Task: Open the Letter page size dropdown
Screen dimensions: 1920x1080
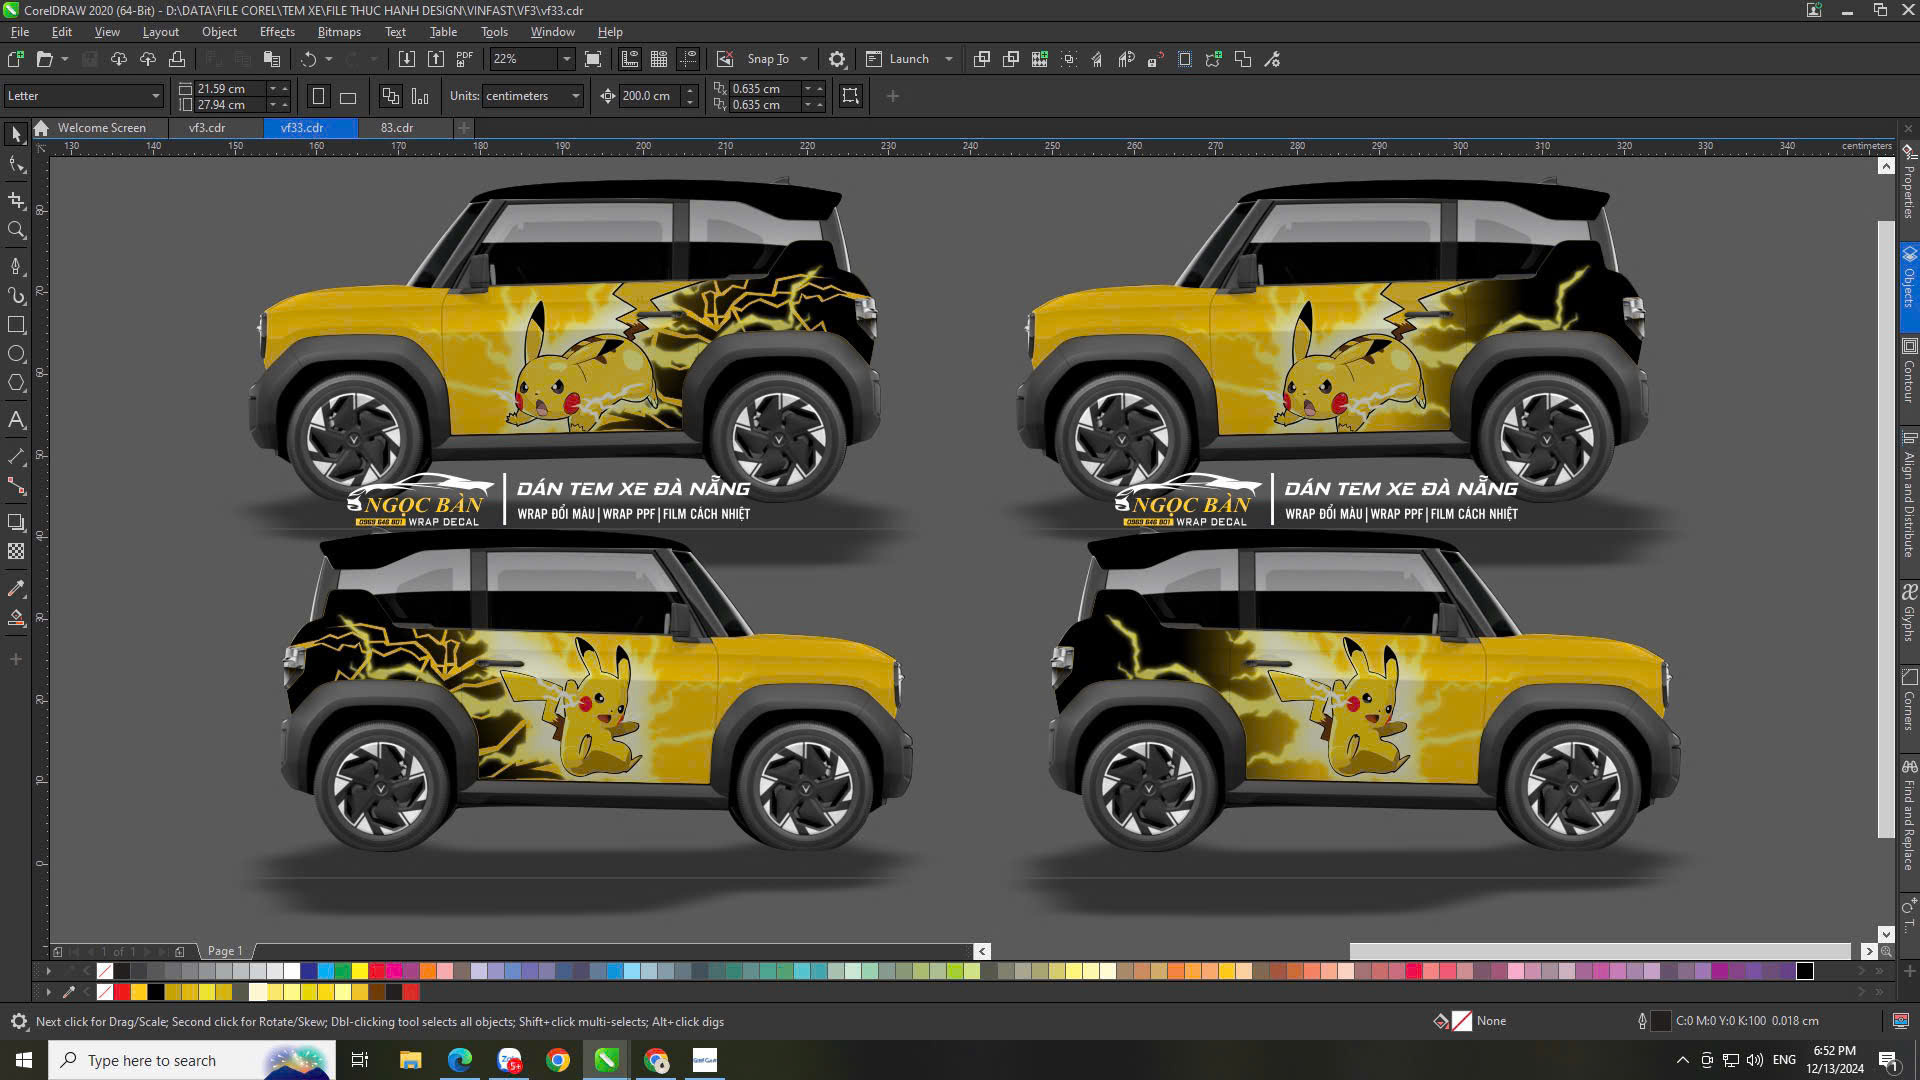Action: click(155, 96)
